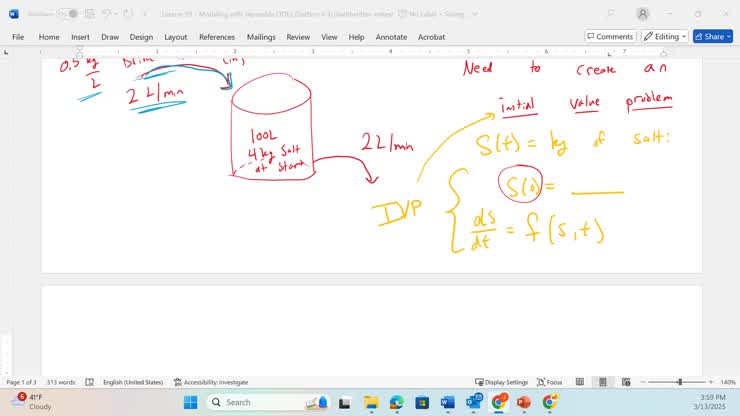Open File Explorer from taskbar
The width and height of the screenshot is (740, 416).
click(371, 402)
